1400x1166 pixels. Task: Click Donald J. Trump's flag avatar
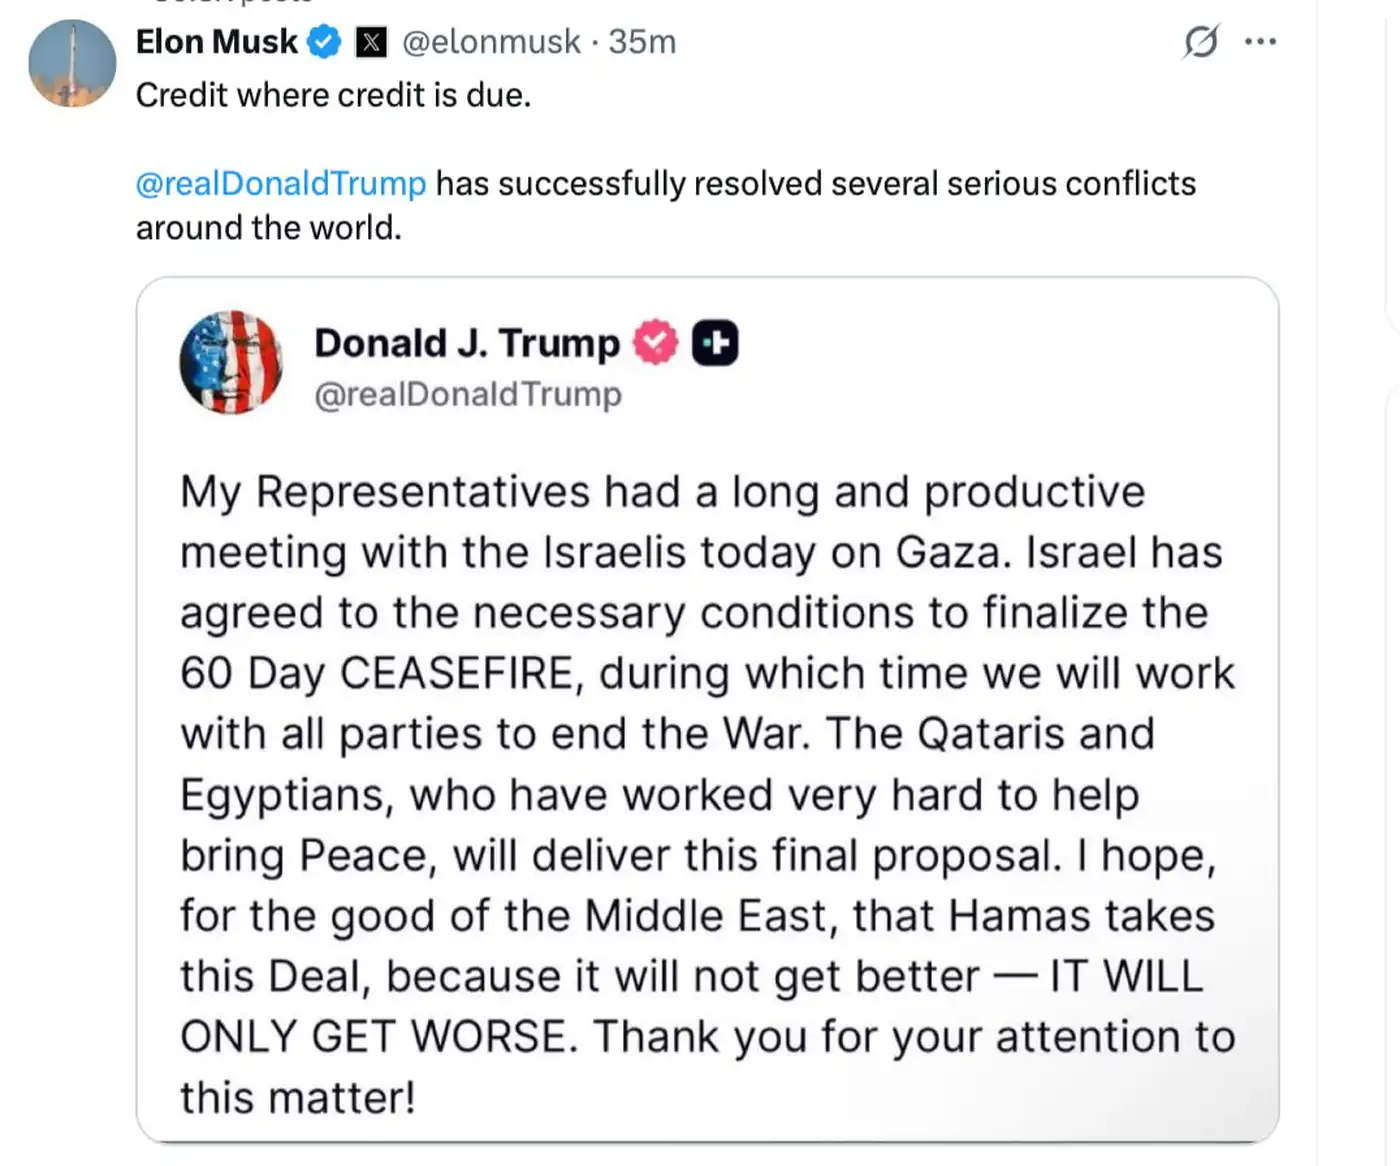point(231,362)
